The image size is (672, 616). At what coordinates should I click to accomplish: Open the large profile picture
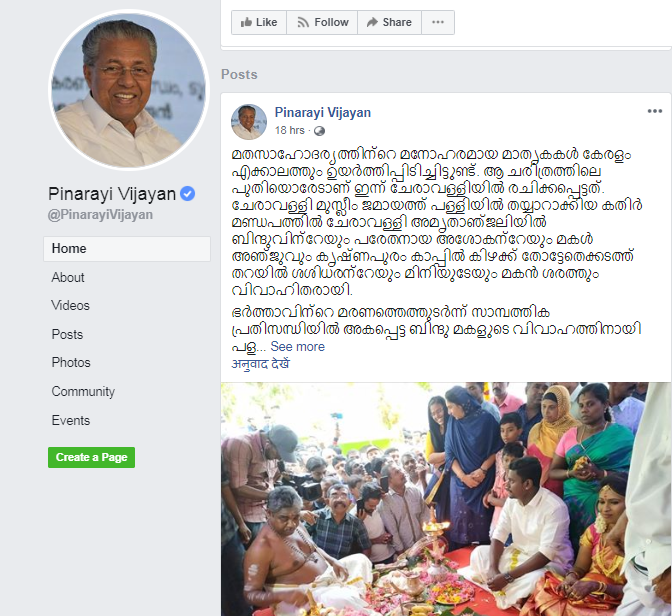pyautogui.click(x=129, y=90)
